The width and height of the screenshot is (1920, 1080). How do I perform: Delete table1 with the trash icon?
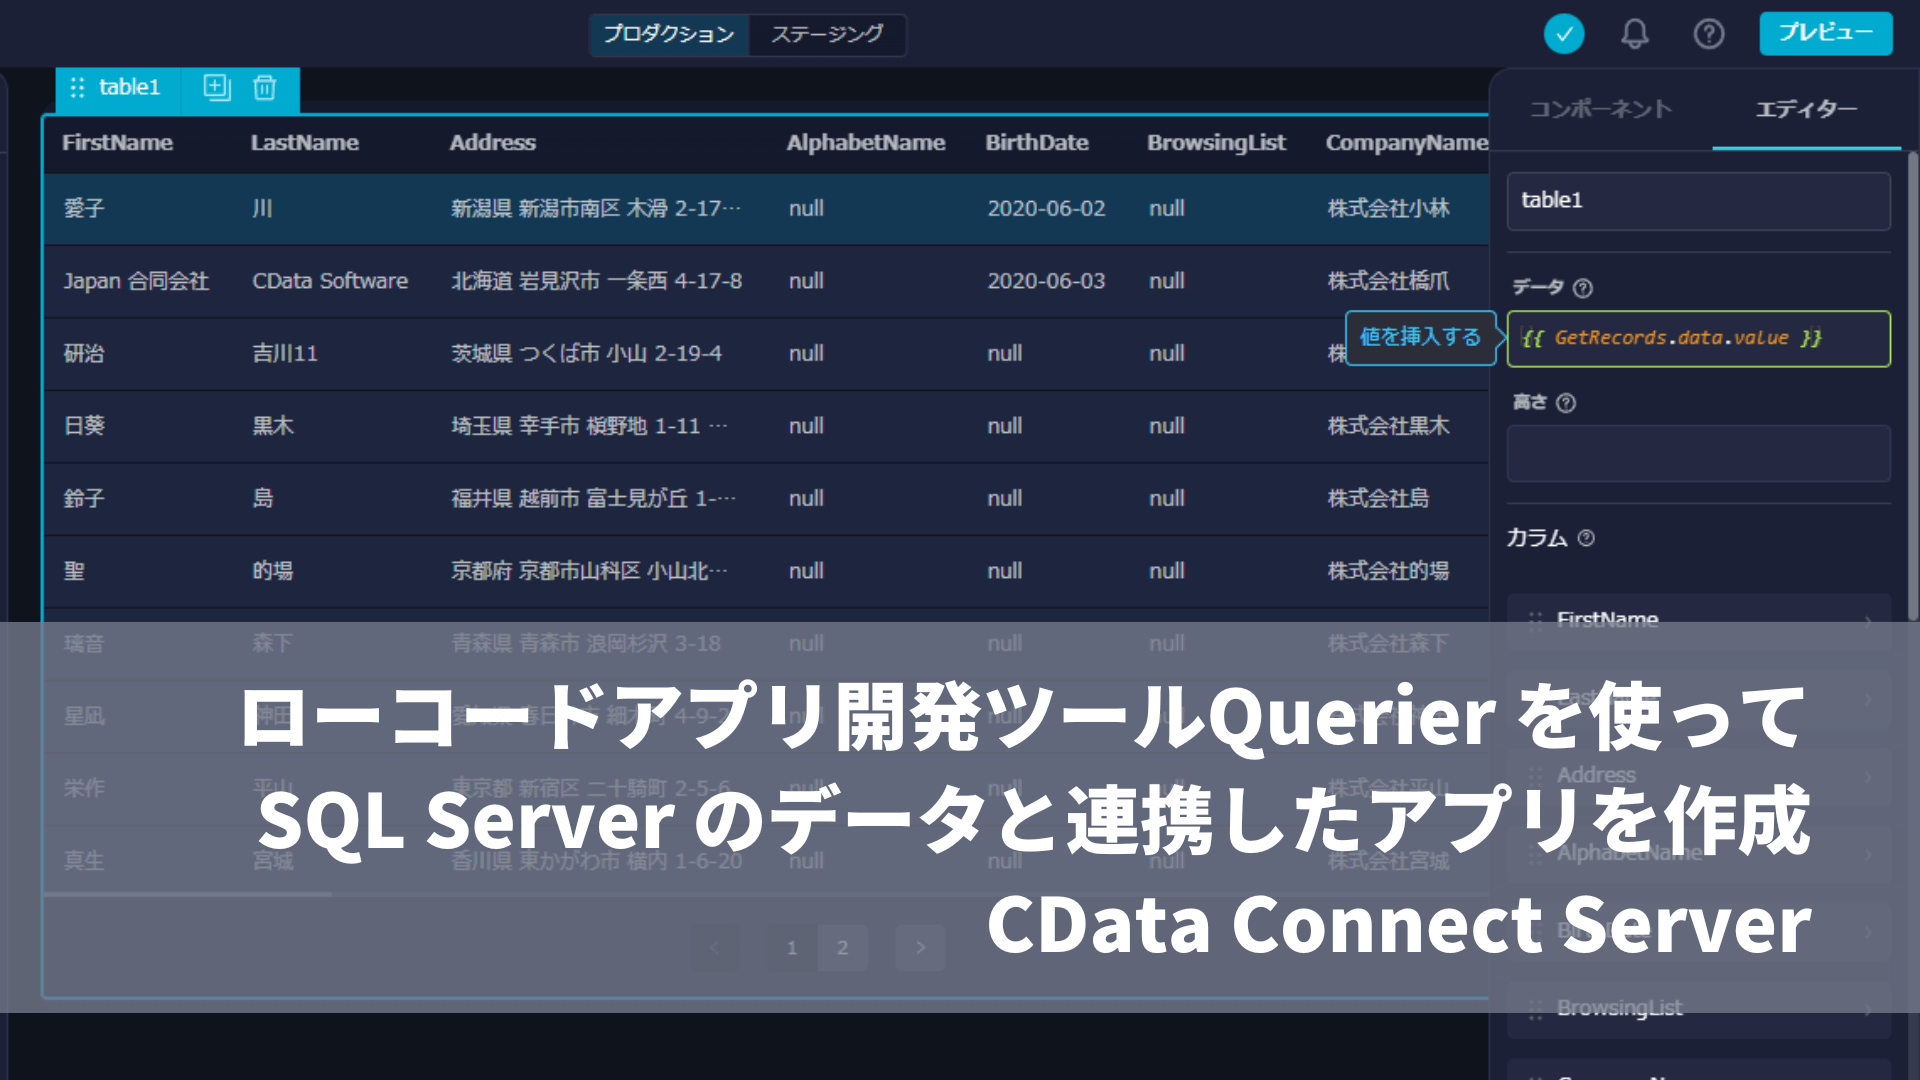(264, 89)
